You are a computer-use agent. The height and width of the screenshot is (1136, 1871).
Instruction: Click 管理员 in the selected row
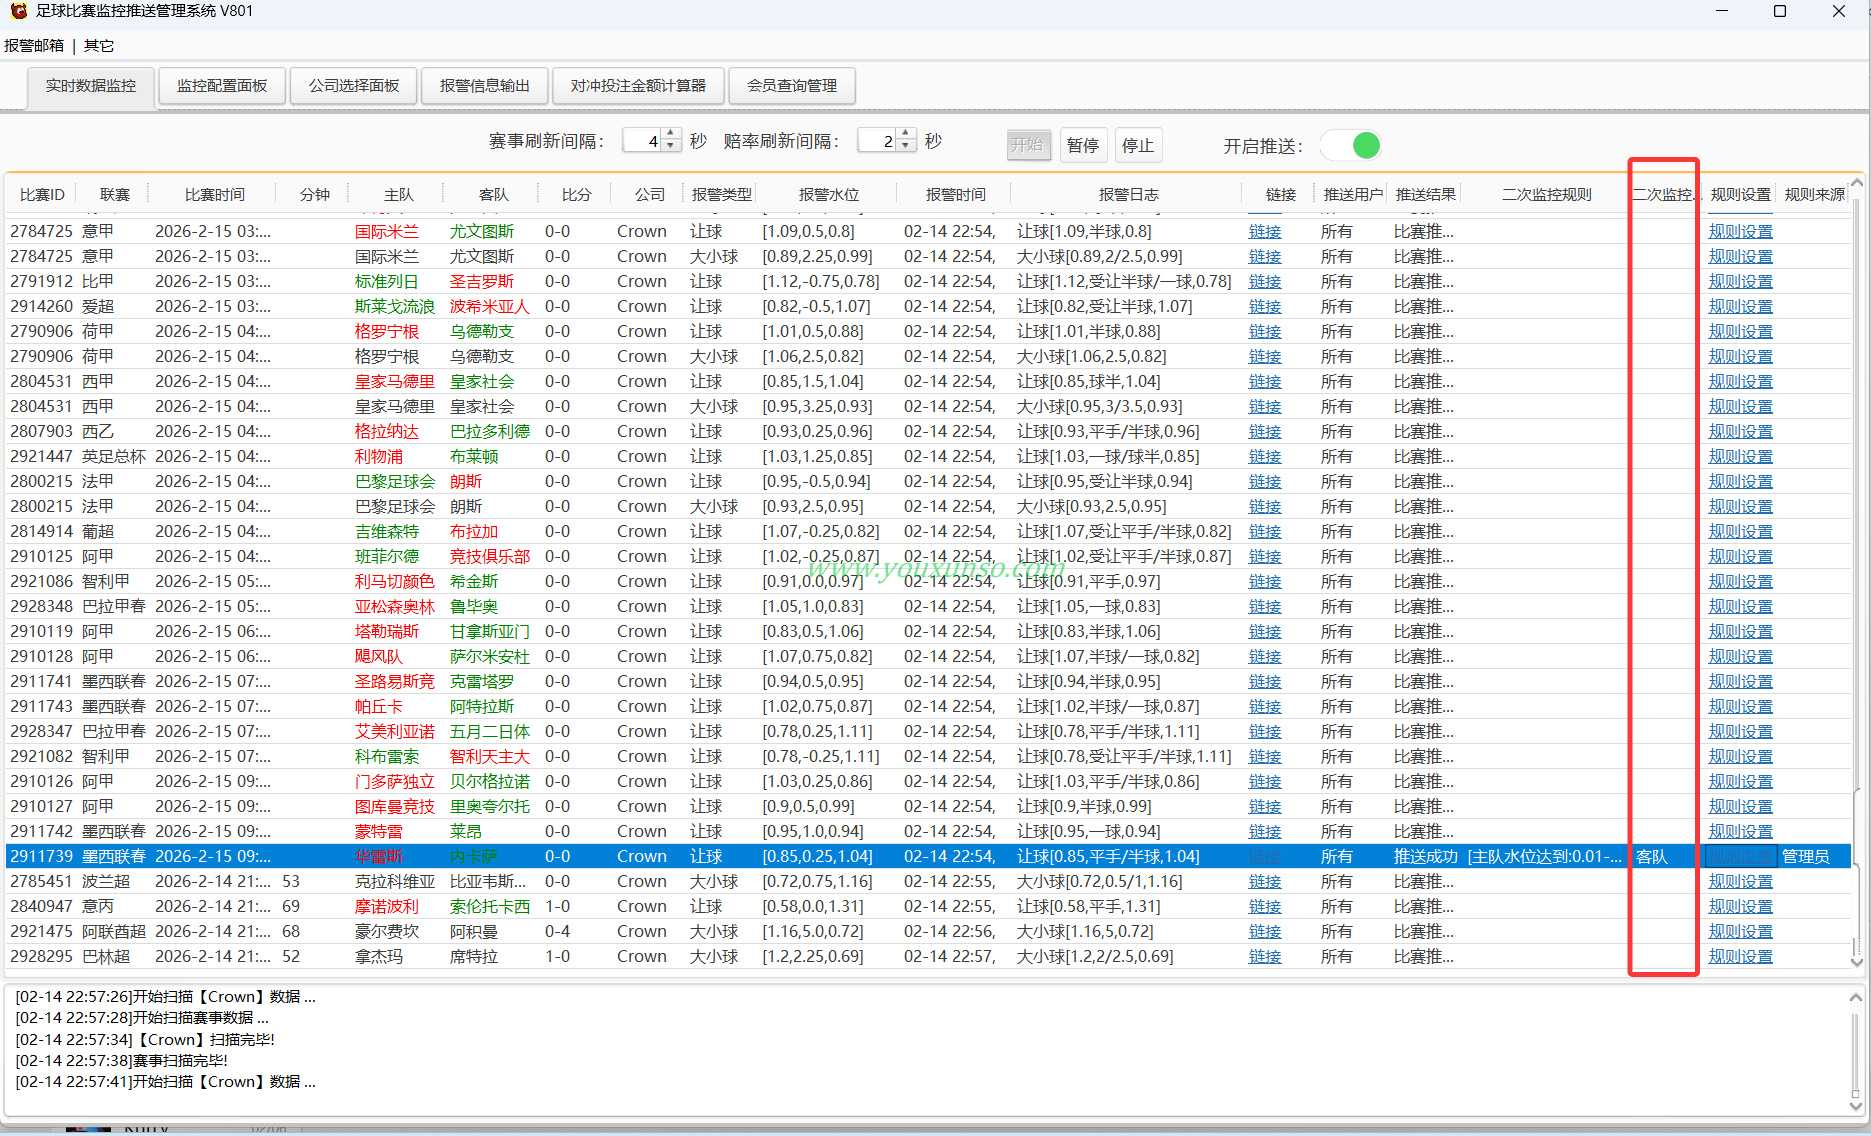(x=1806, y=857)
